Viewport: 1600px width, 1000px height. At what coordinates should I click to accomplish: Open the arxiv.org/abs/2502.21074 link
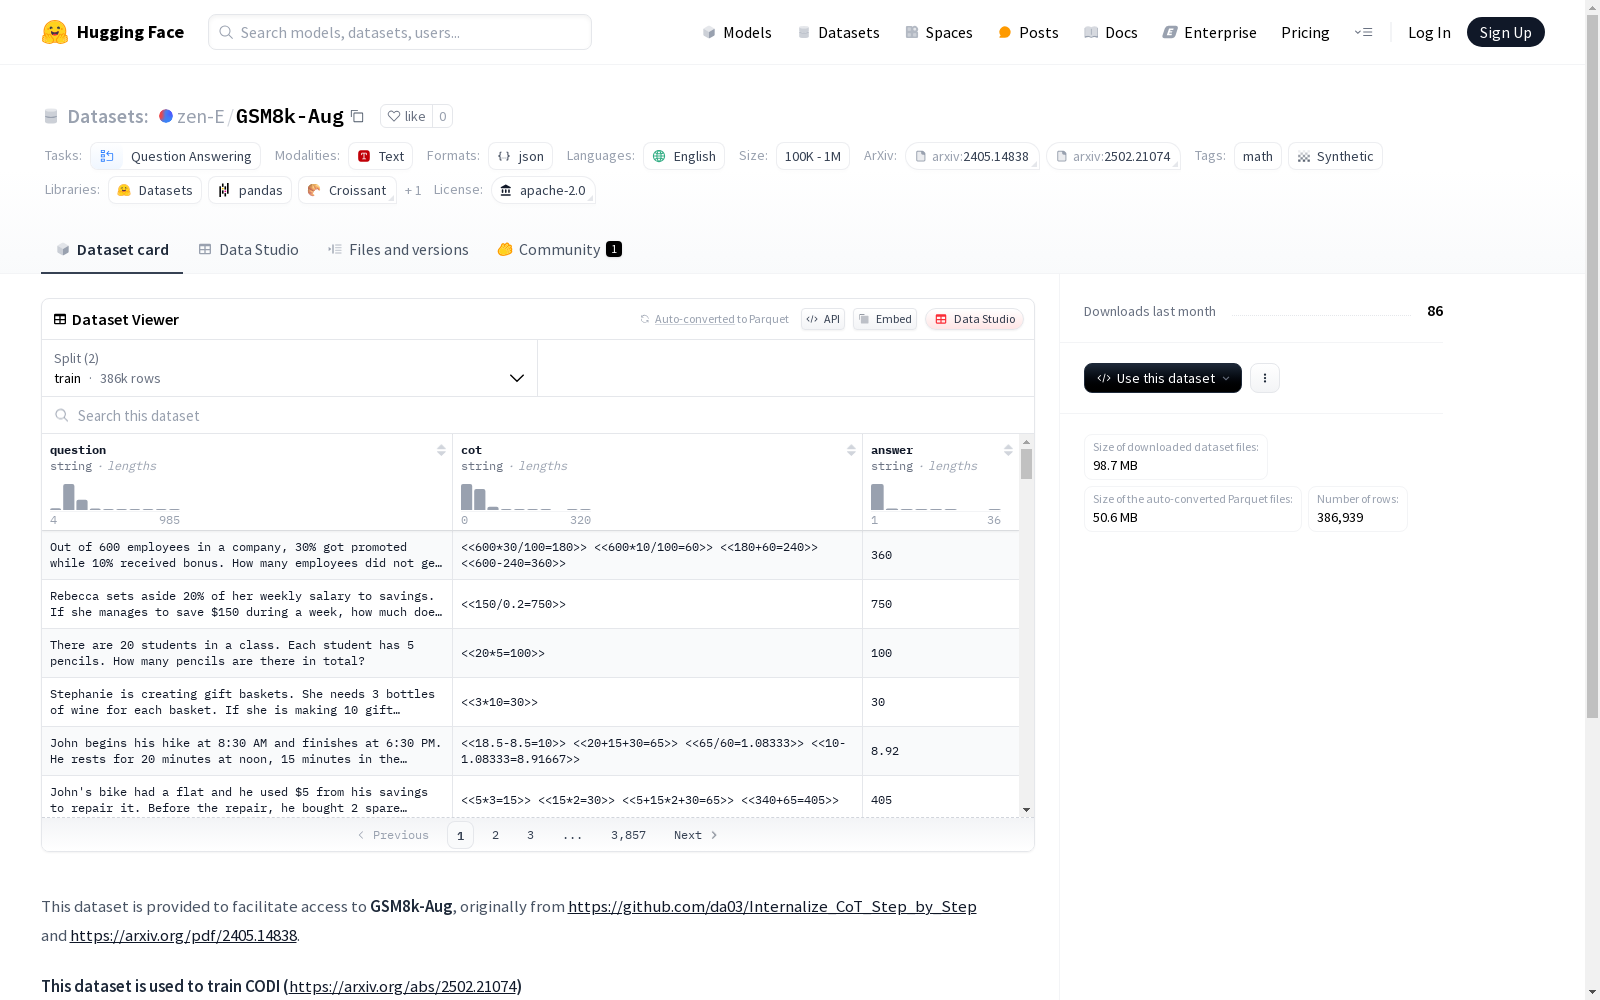click(x=403, y=986)
